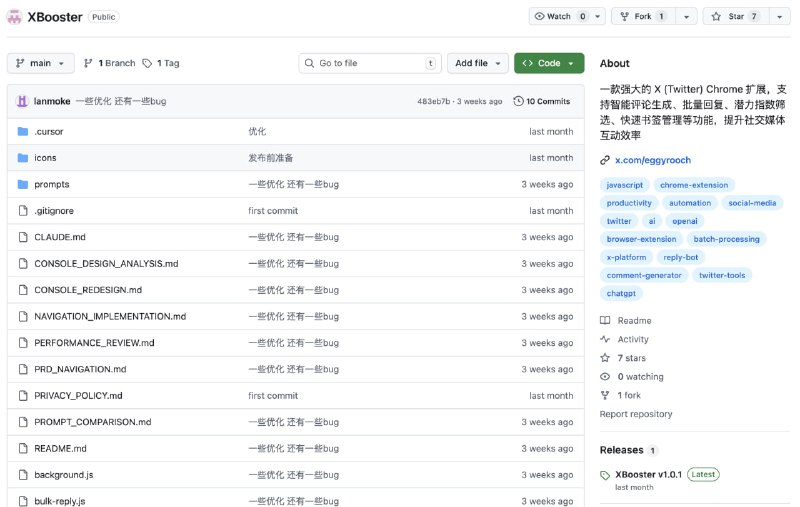
Task: Click the XBooster repository avatar icon
Action: point(14,17)
